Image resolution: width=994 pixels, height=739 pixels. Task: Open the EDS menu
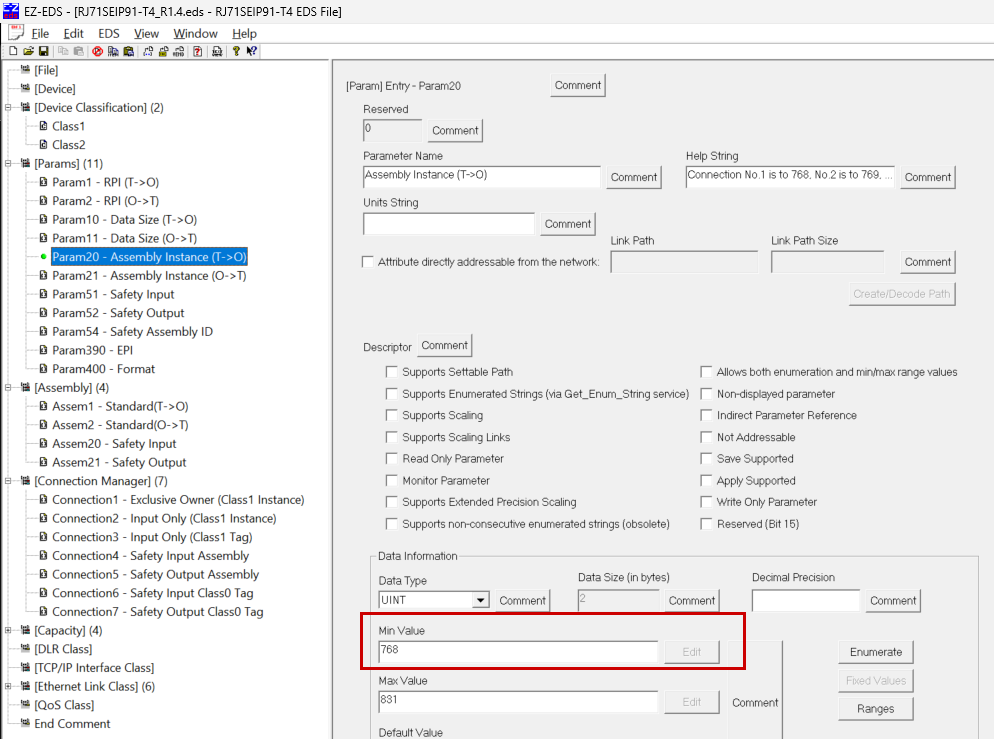pos(108,34)
